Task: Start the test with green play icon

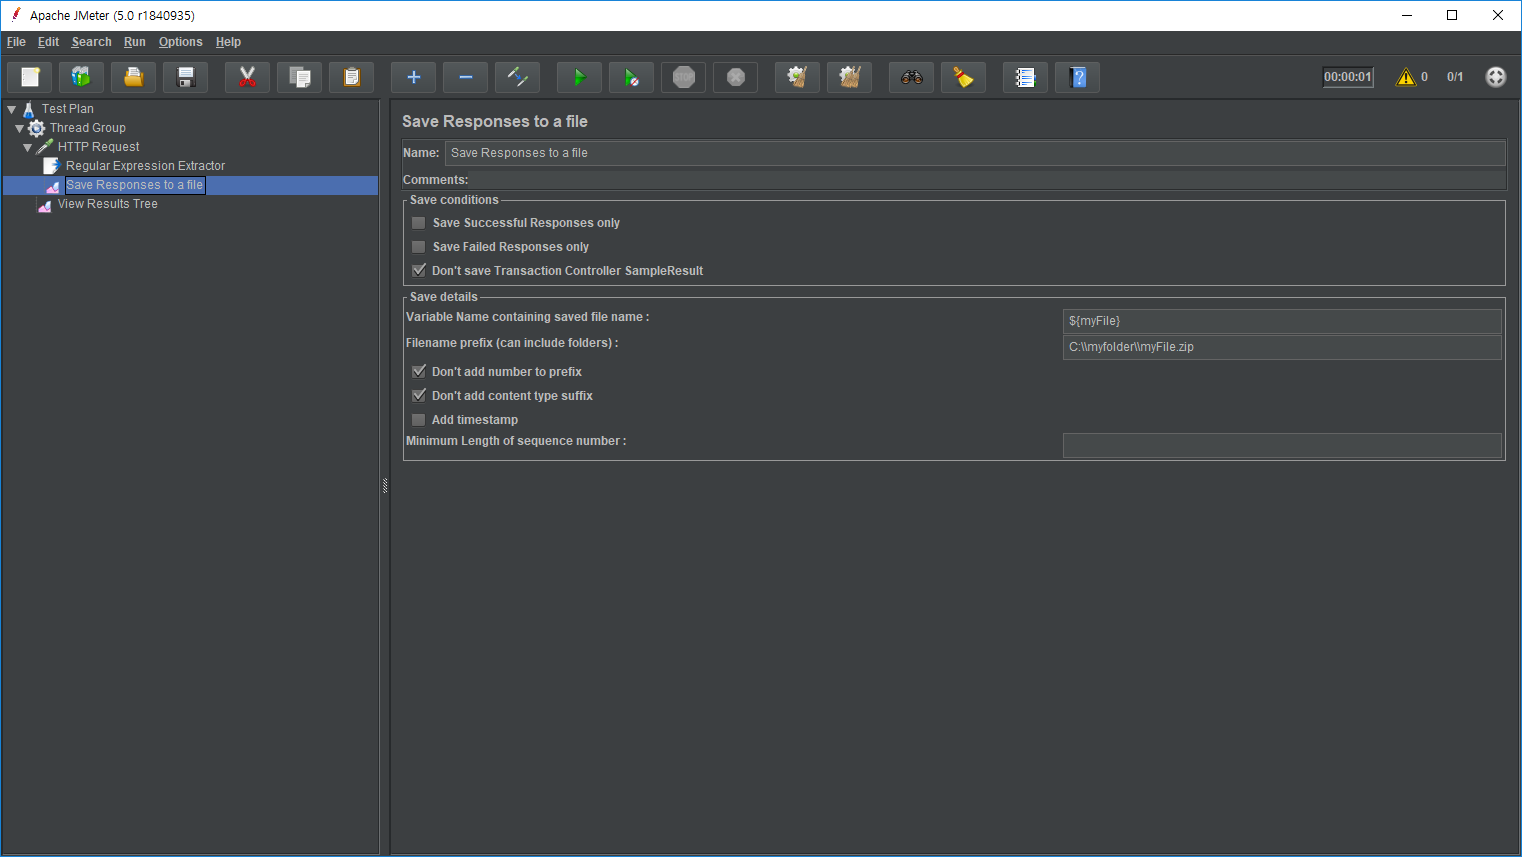Action: point(580,77)
